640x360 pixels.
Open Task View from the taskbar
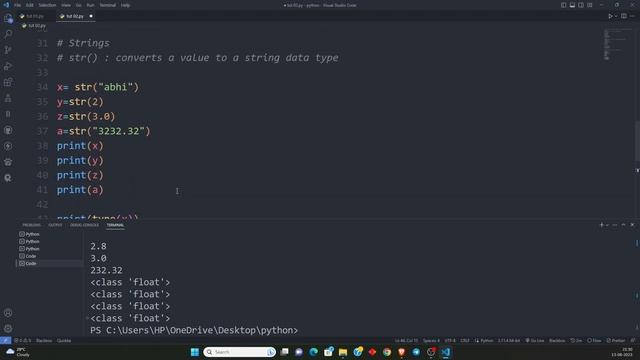(284, 352)
